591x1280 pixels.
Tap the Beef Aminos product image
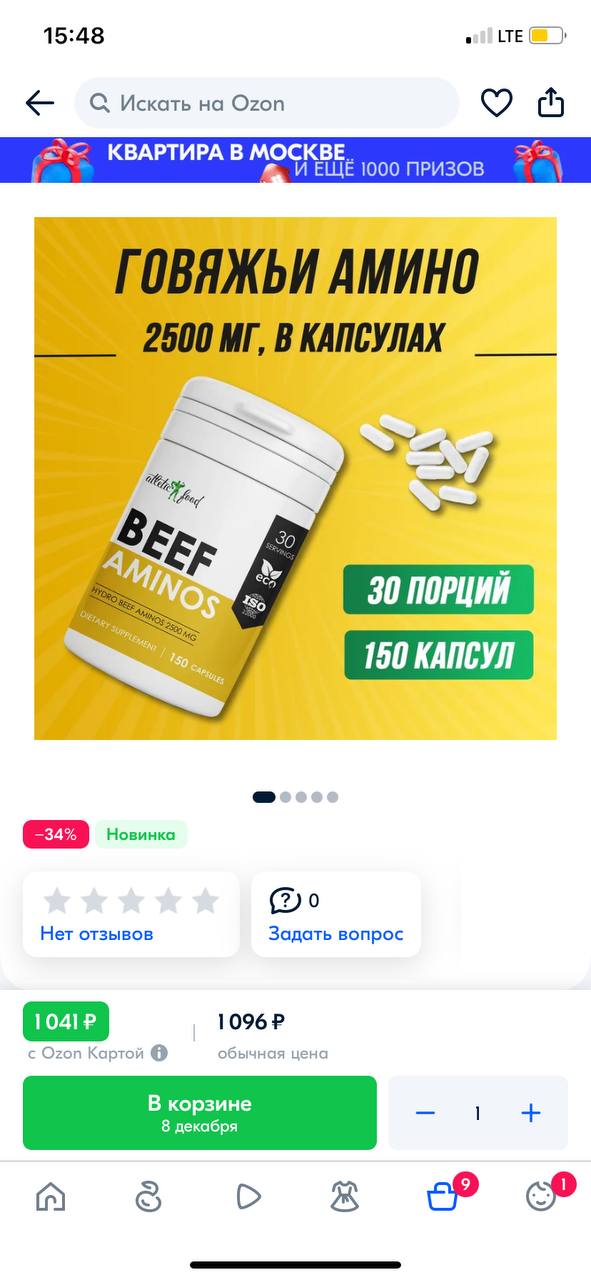click(x=295, y=478)
